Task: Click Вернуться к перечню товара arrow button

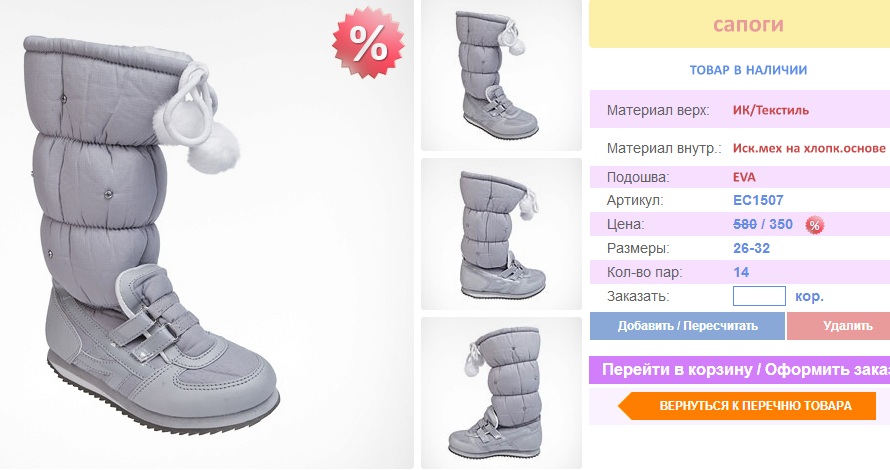Action: [747, 406]
